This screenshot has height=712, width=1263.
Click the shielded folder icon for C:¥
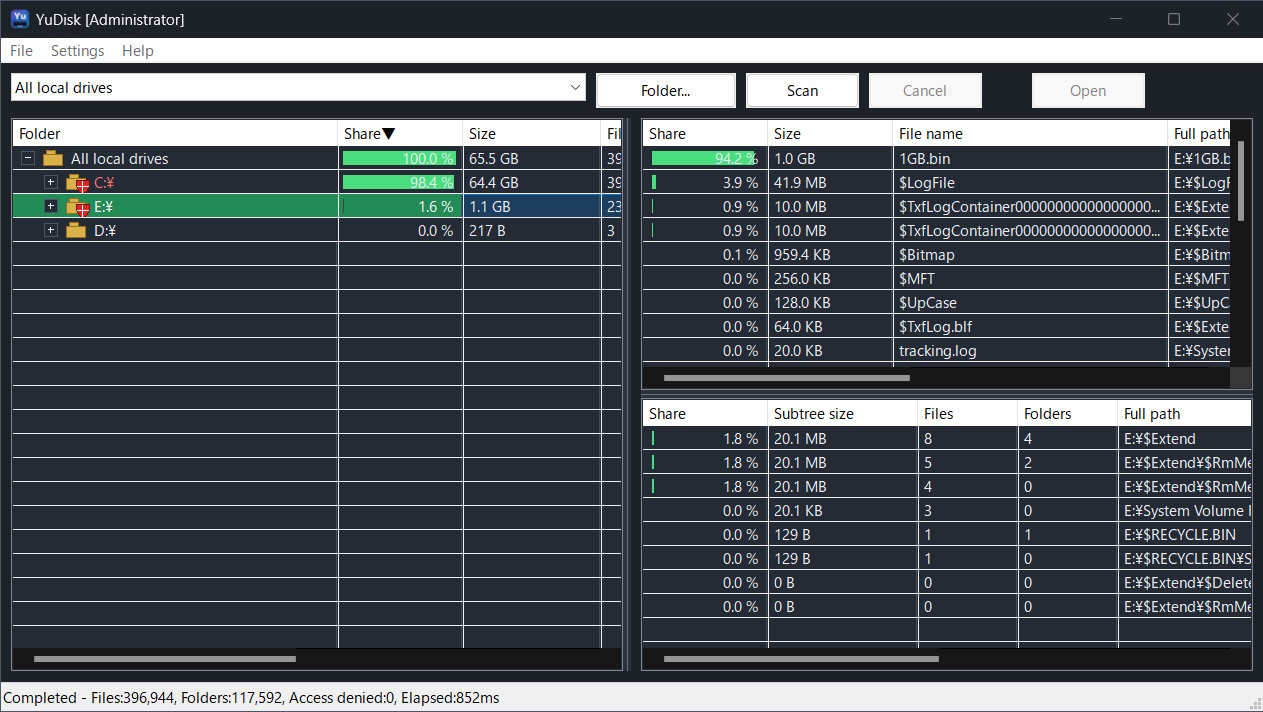pos(77,183)
